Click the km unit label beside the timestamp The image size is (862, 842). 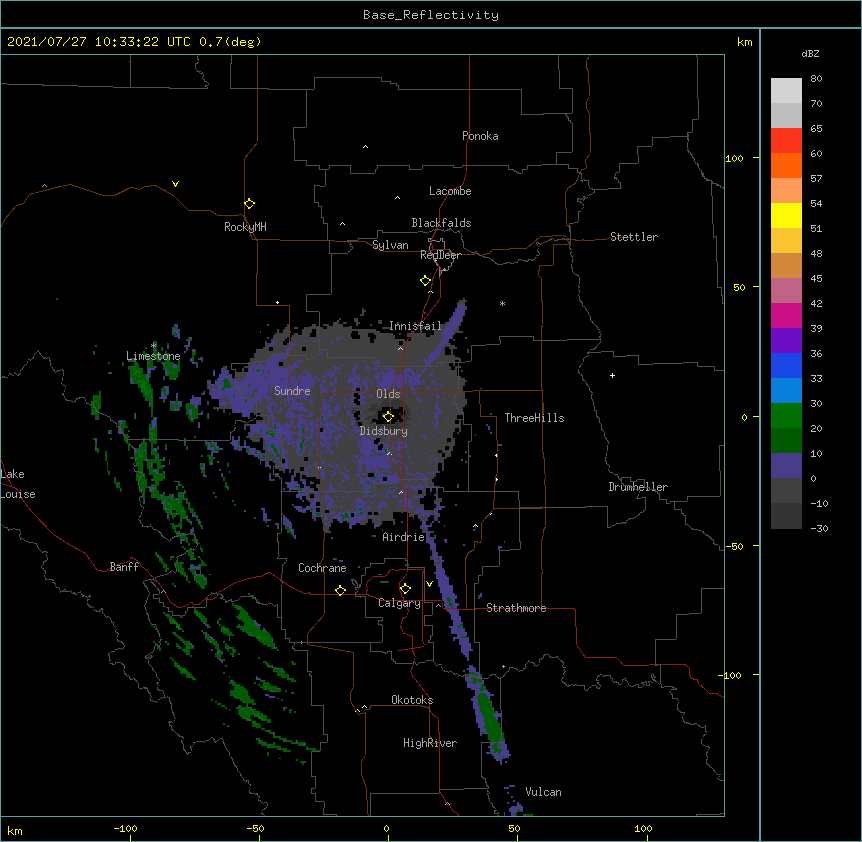[744, 42]
